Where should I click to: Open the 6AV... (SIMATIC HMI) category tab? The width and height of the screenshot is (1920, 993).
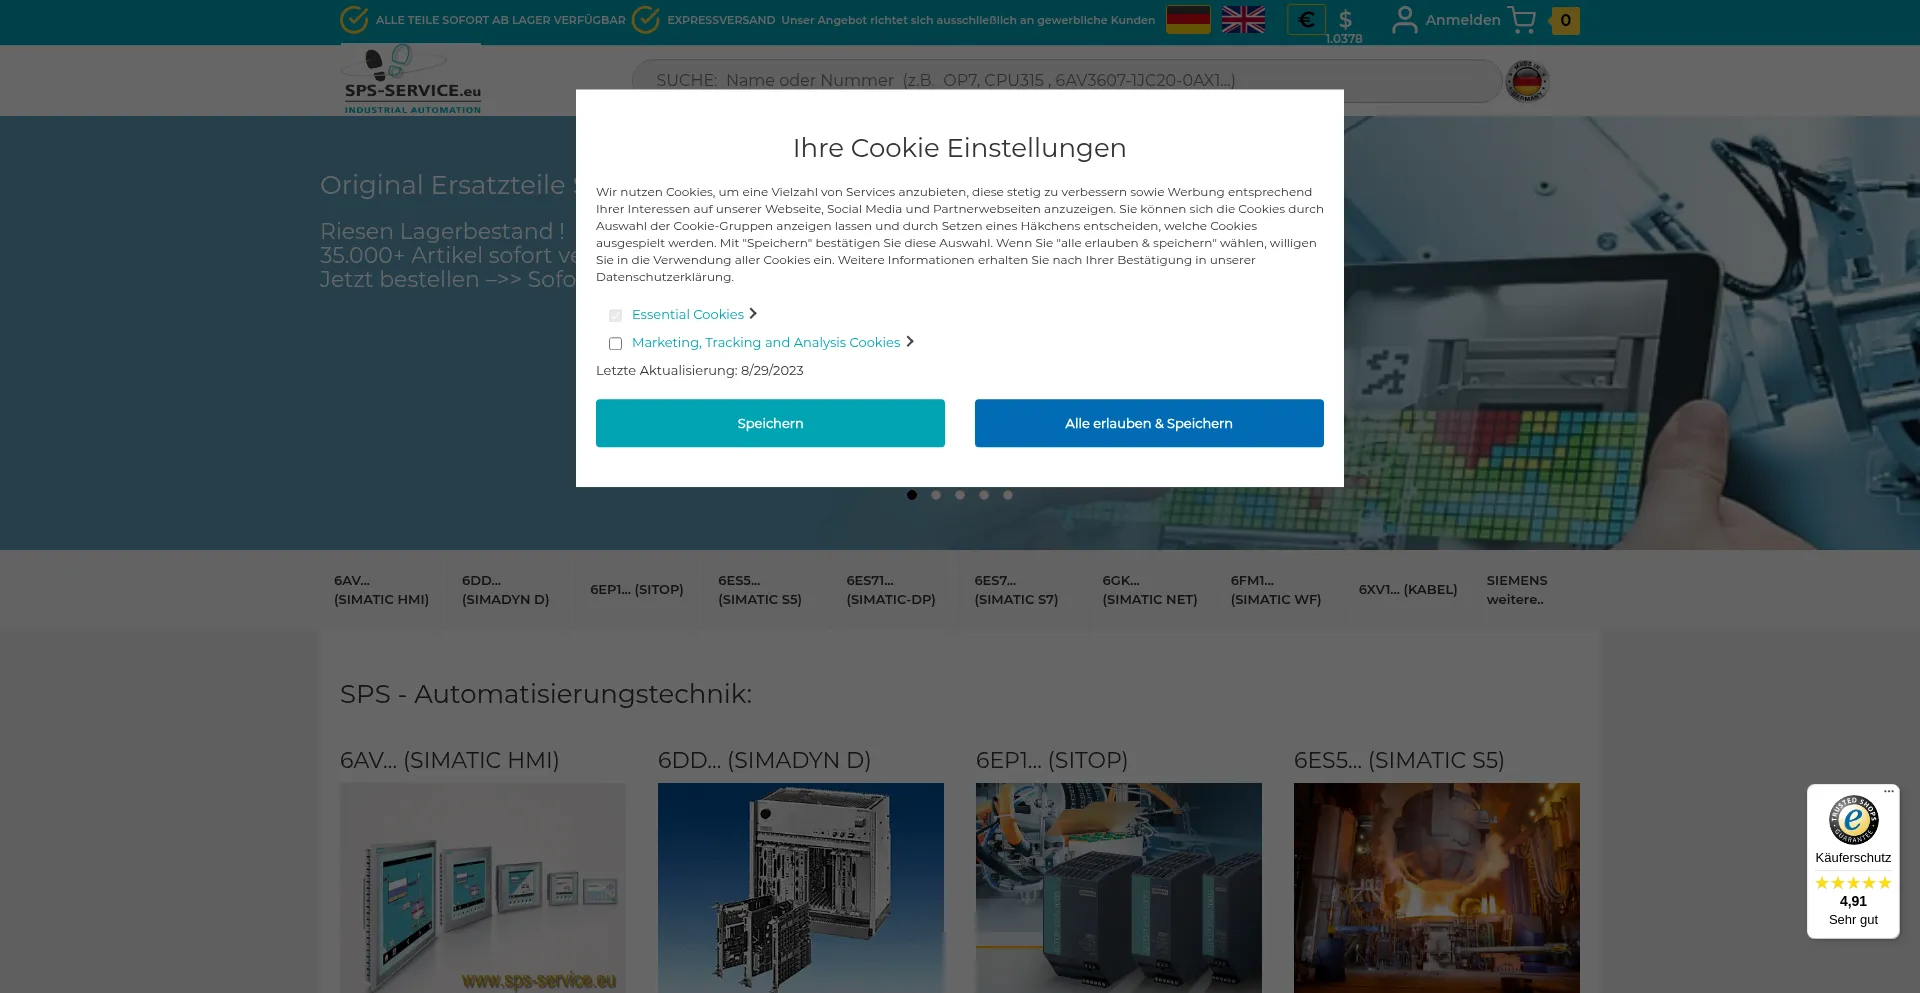coord(381,590)
